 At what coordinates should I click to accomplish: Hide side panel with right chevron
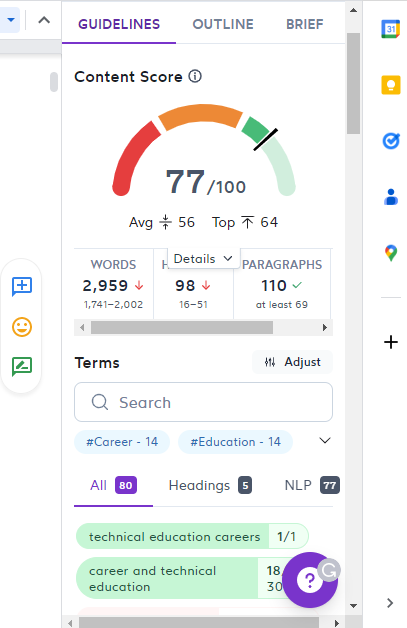[x=390, y=603]
